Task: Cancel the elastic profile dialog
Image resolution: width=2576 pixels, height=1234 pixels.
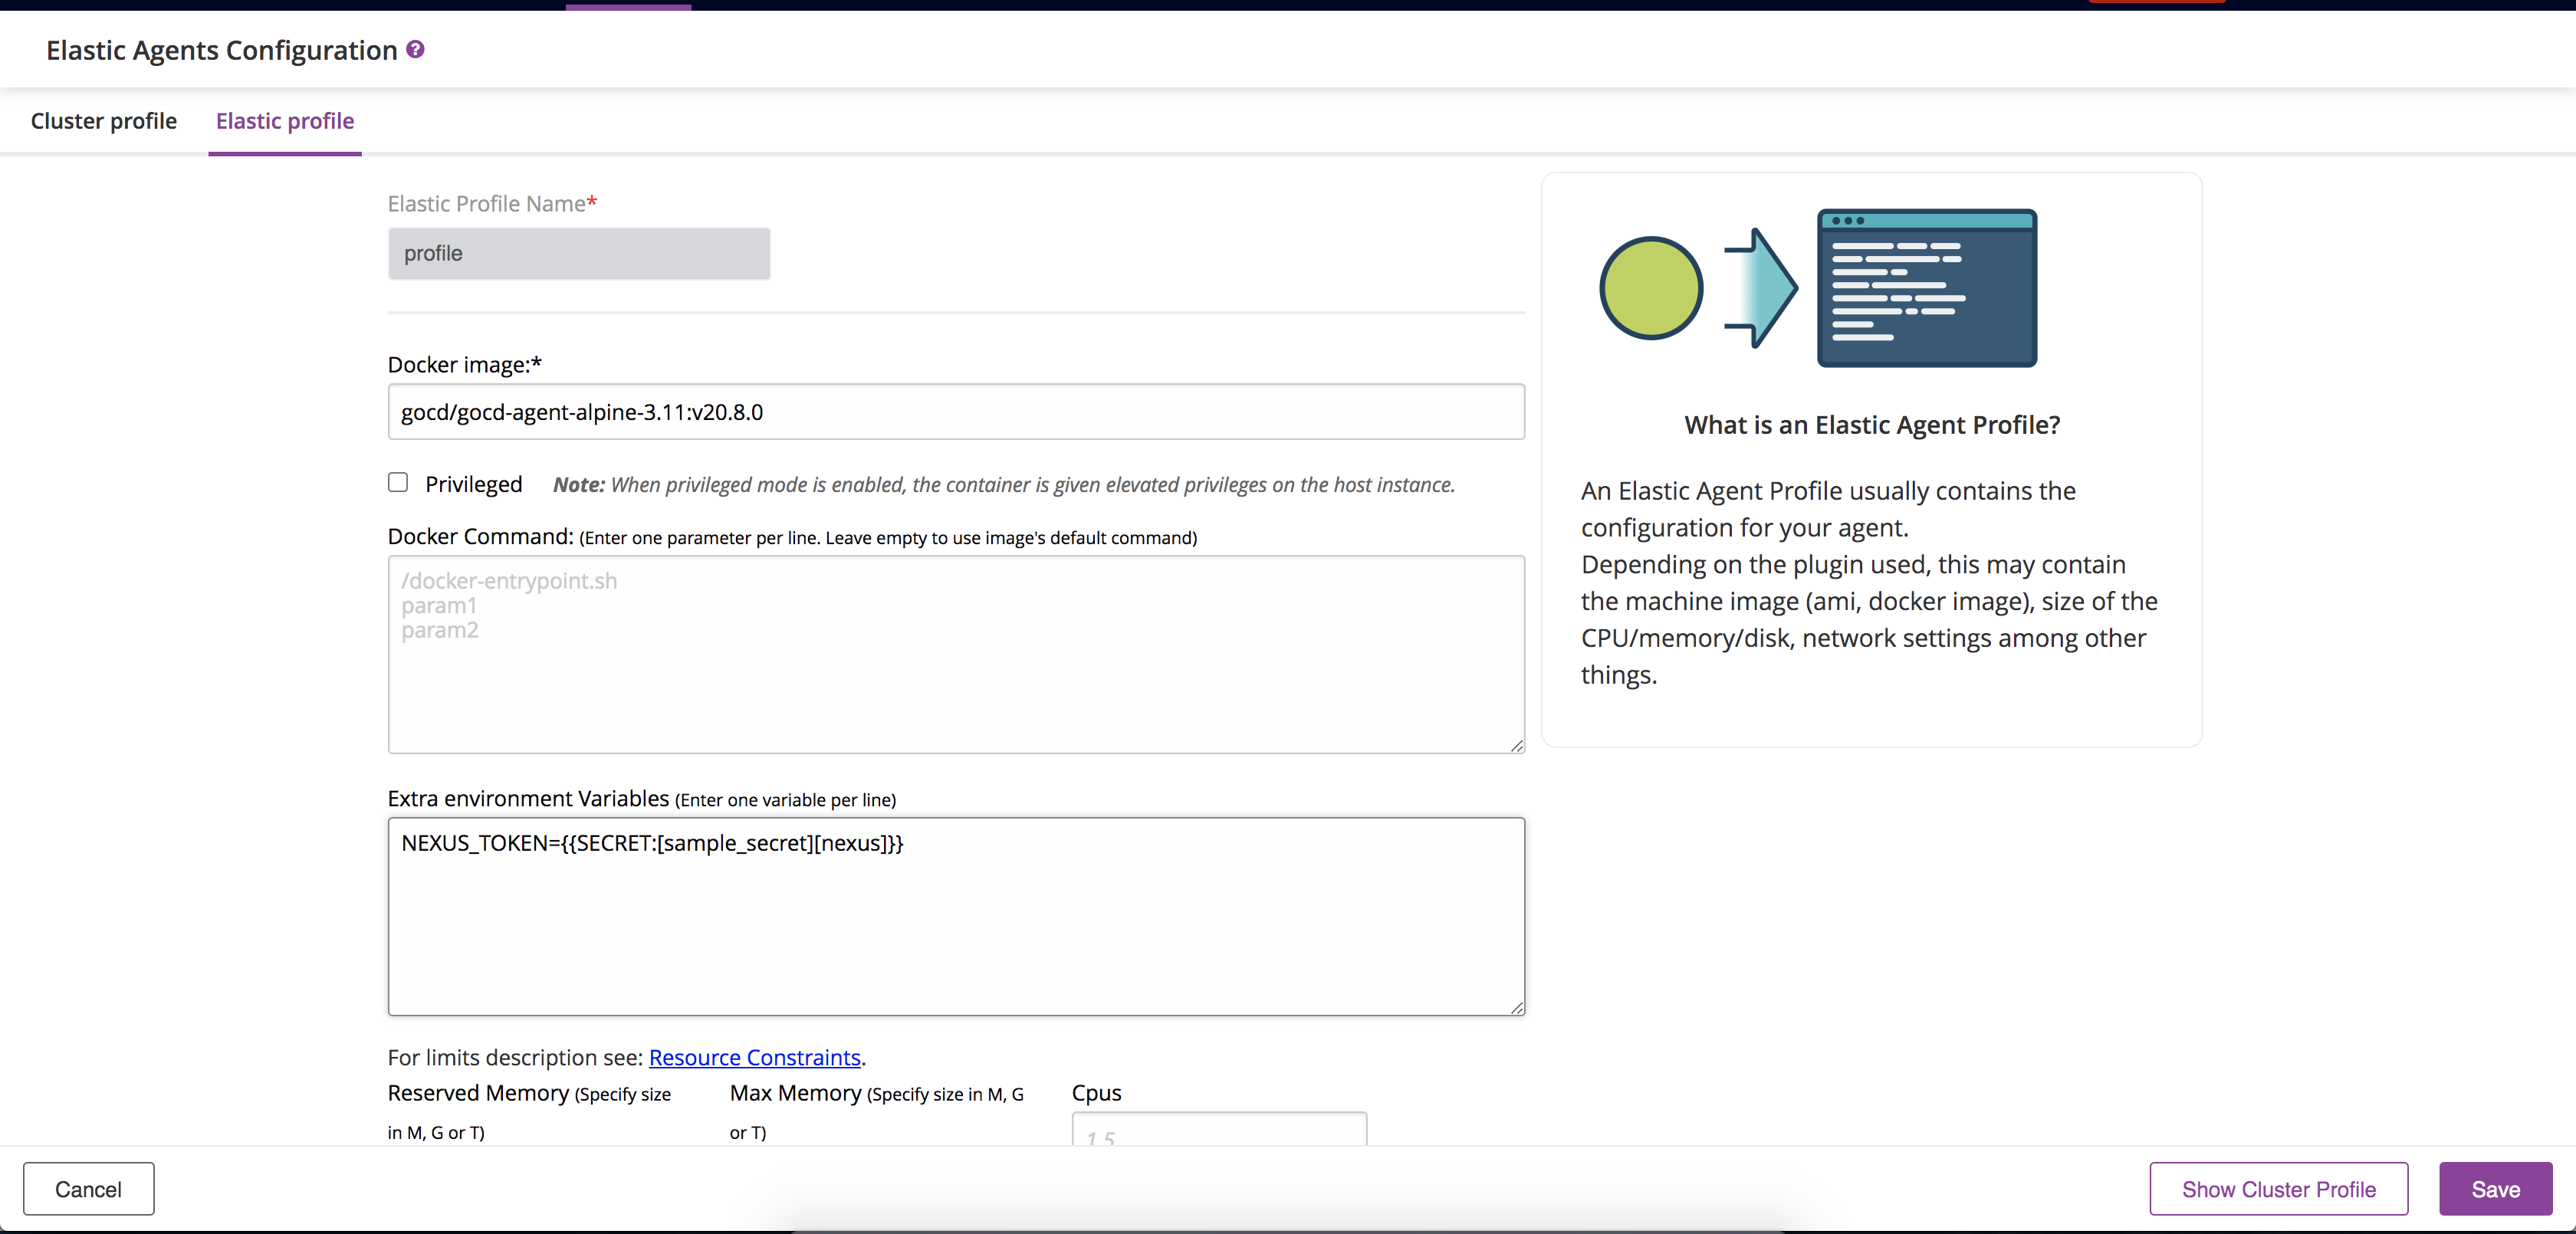Action: click(89, 1189)
